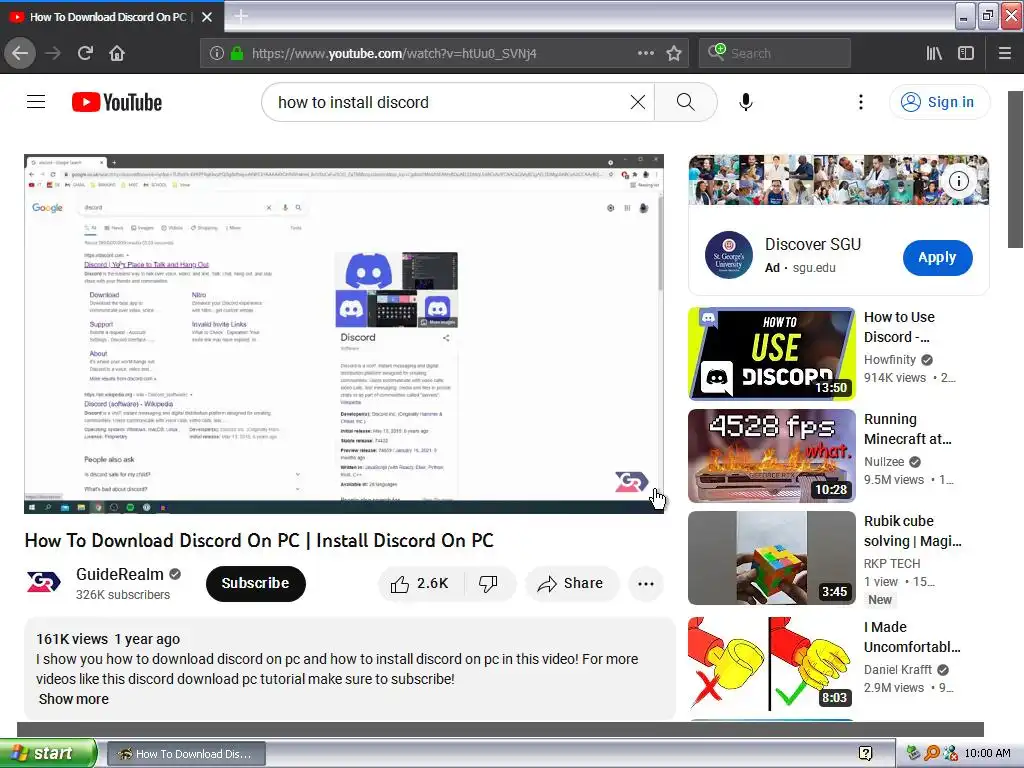The height and width of the screenshot is (768, 1024).
Task: Toggle the browser sidebar icon
Action: tap(966, 54)
